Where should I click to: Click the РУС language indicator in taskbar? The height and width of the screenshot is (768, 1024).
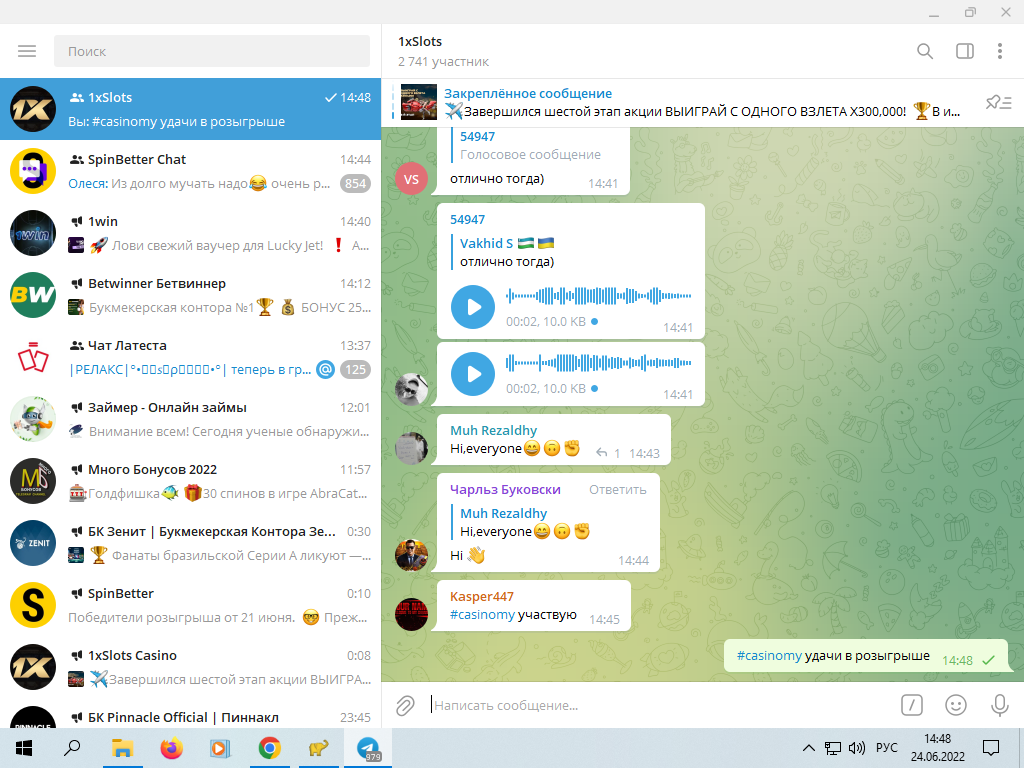[886, 747]
